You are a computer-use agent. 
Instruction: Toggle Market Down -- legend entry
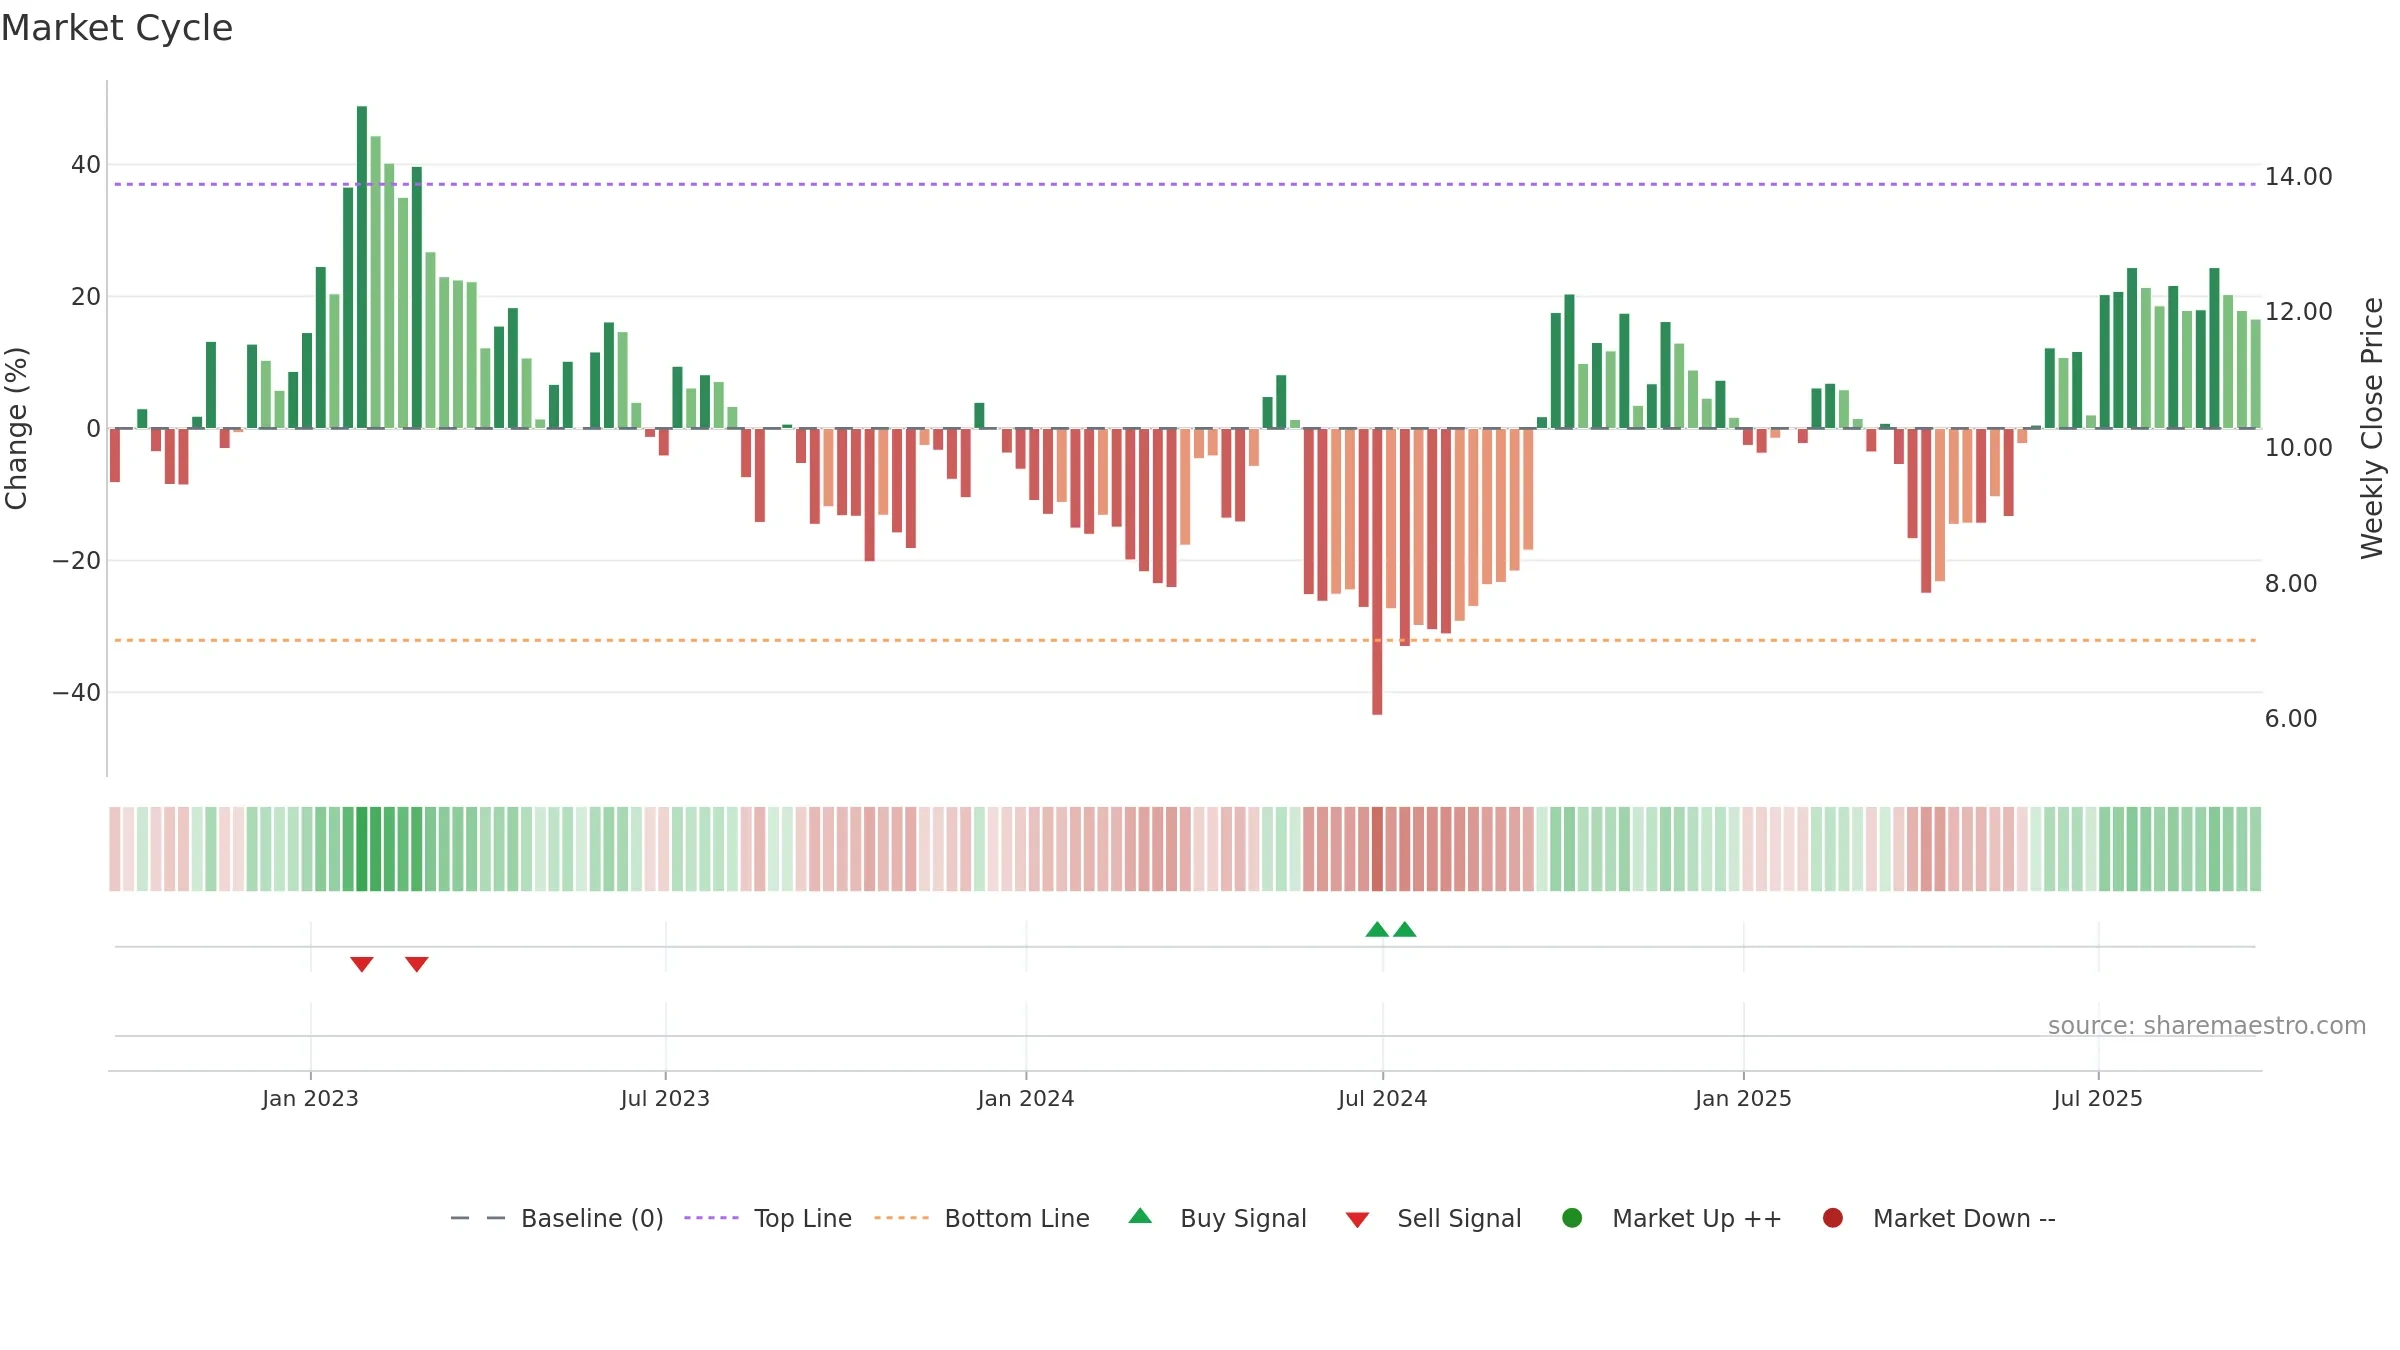[1938, 1218]
